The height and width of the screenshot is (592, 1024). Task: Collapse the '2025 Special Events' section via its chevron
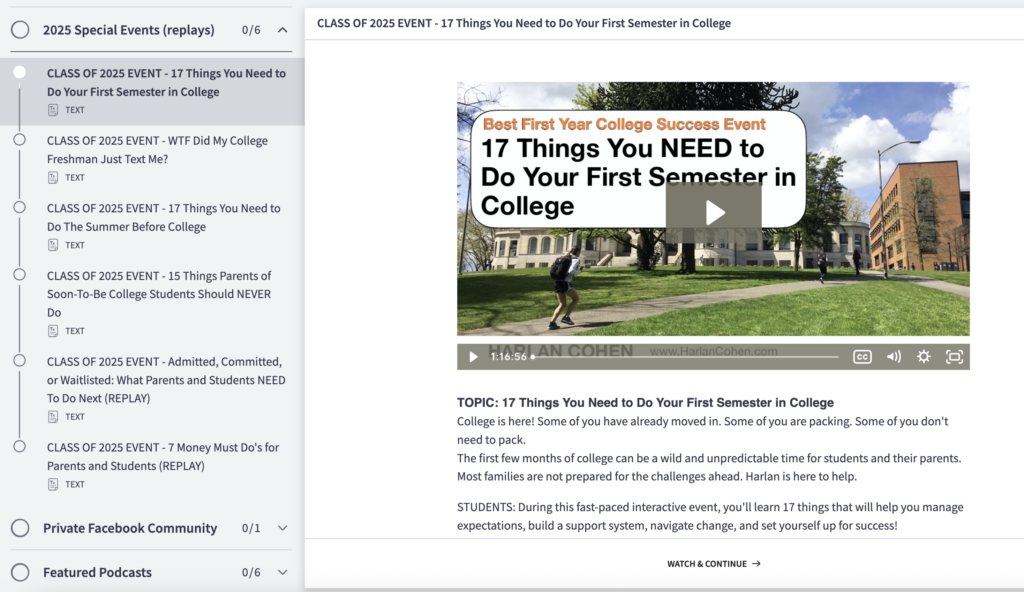pos(283,30)
